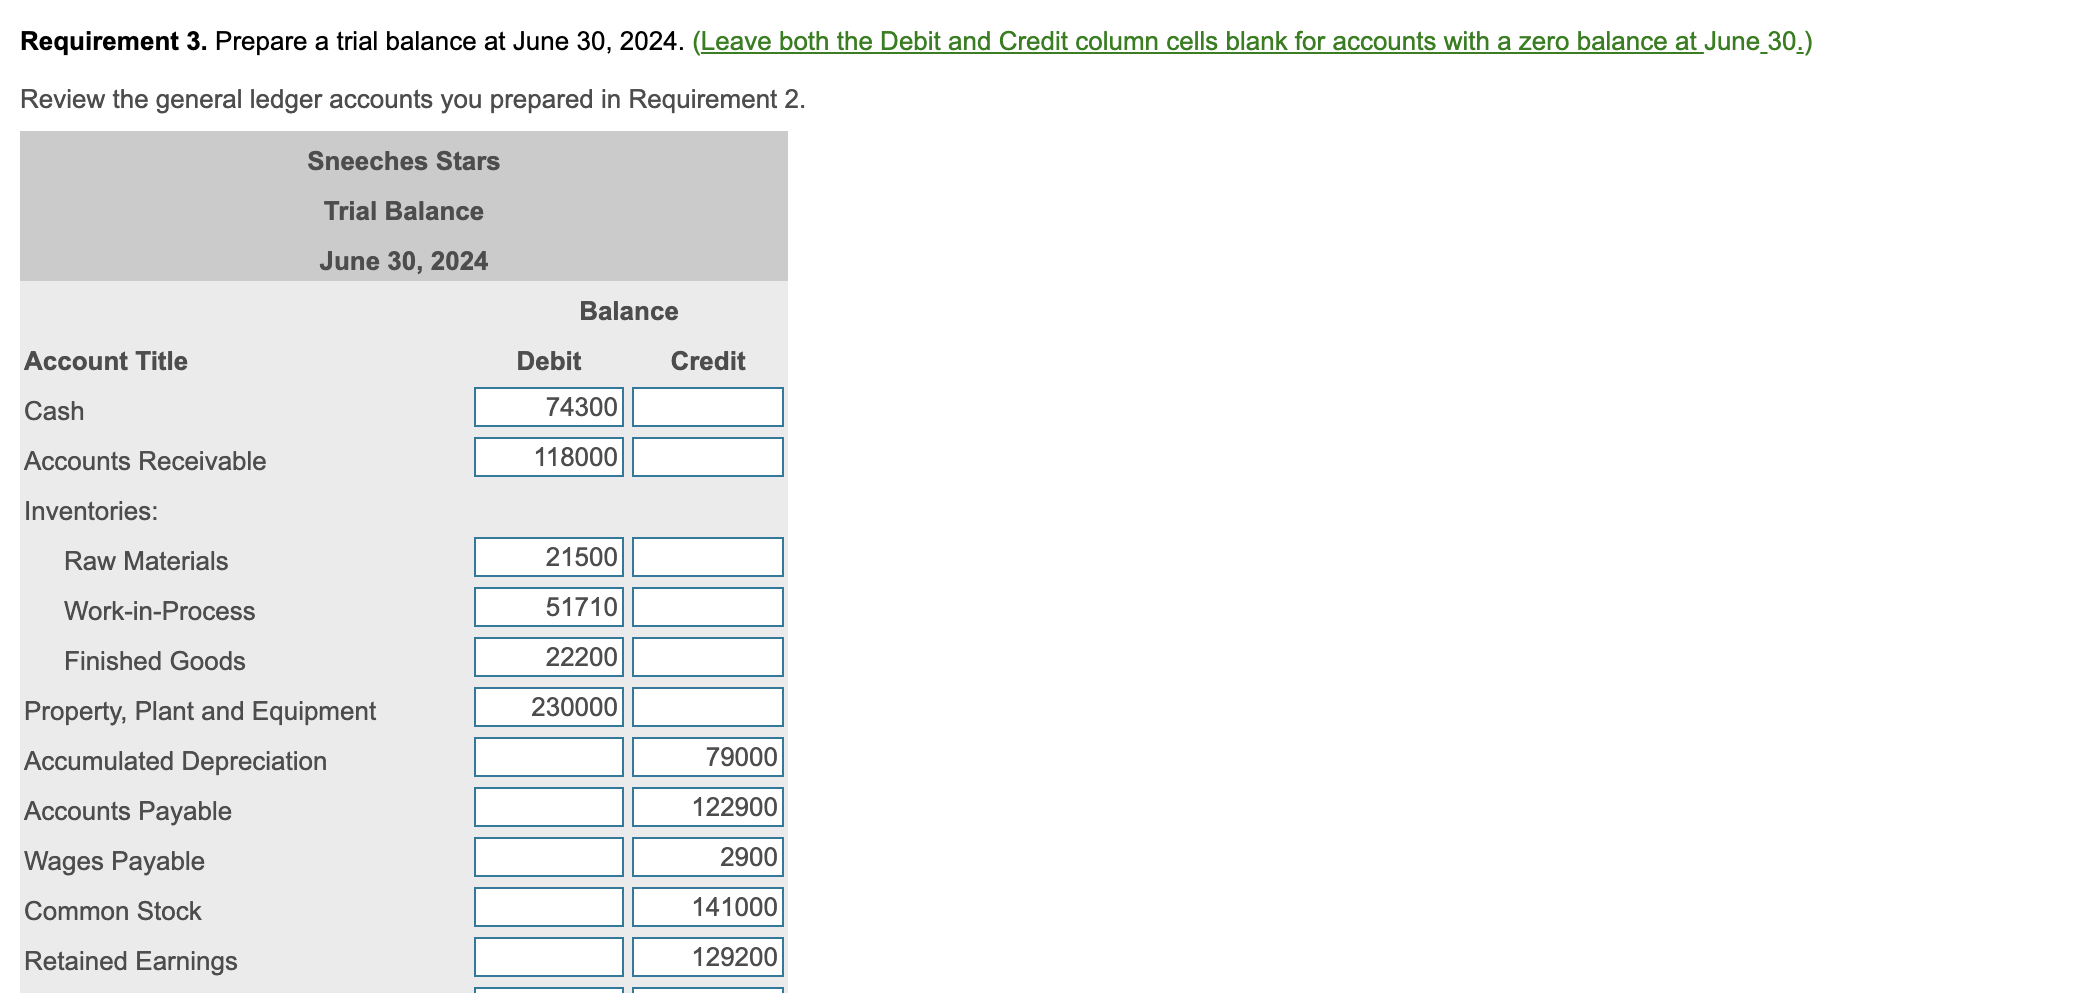Click the Wages Payable credit field
This screenshot has height=1008, width=2096.
708,857
